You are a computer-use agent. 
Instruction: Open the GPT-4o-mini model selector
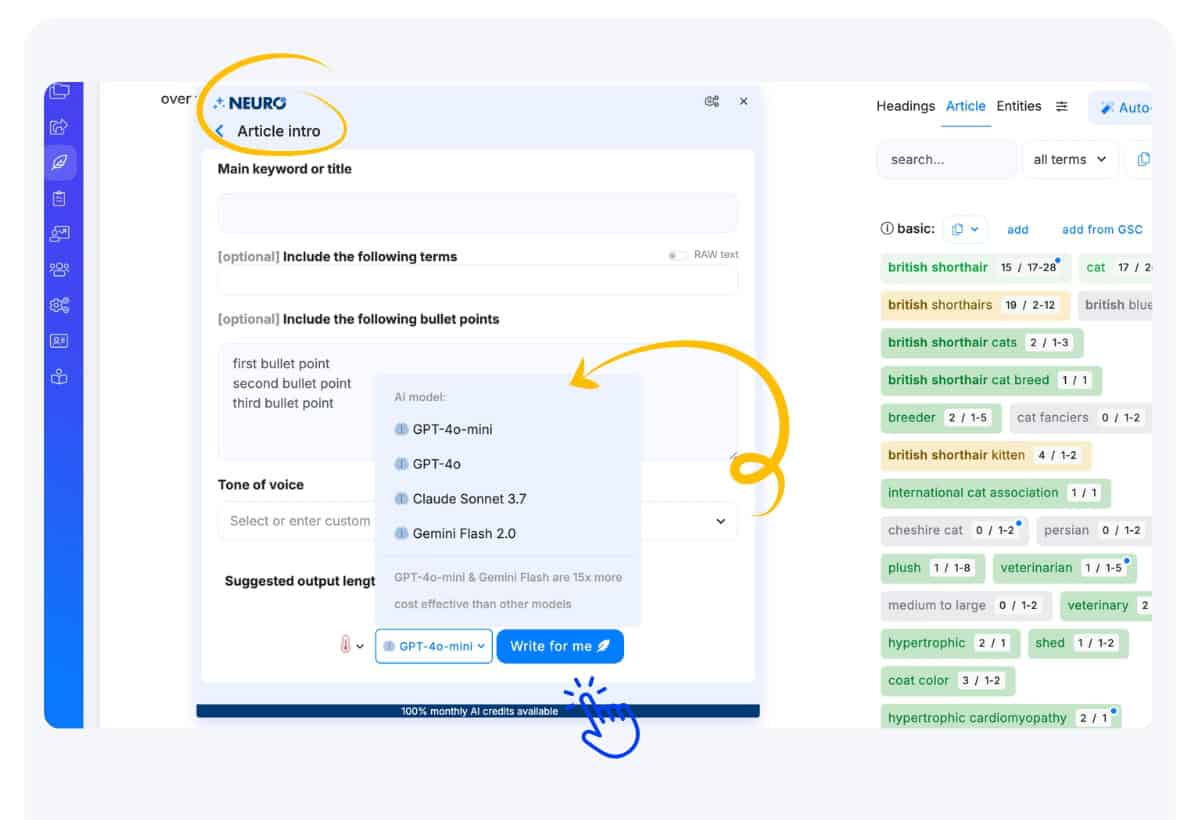(x=434, y=646)
